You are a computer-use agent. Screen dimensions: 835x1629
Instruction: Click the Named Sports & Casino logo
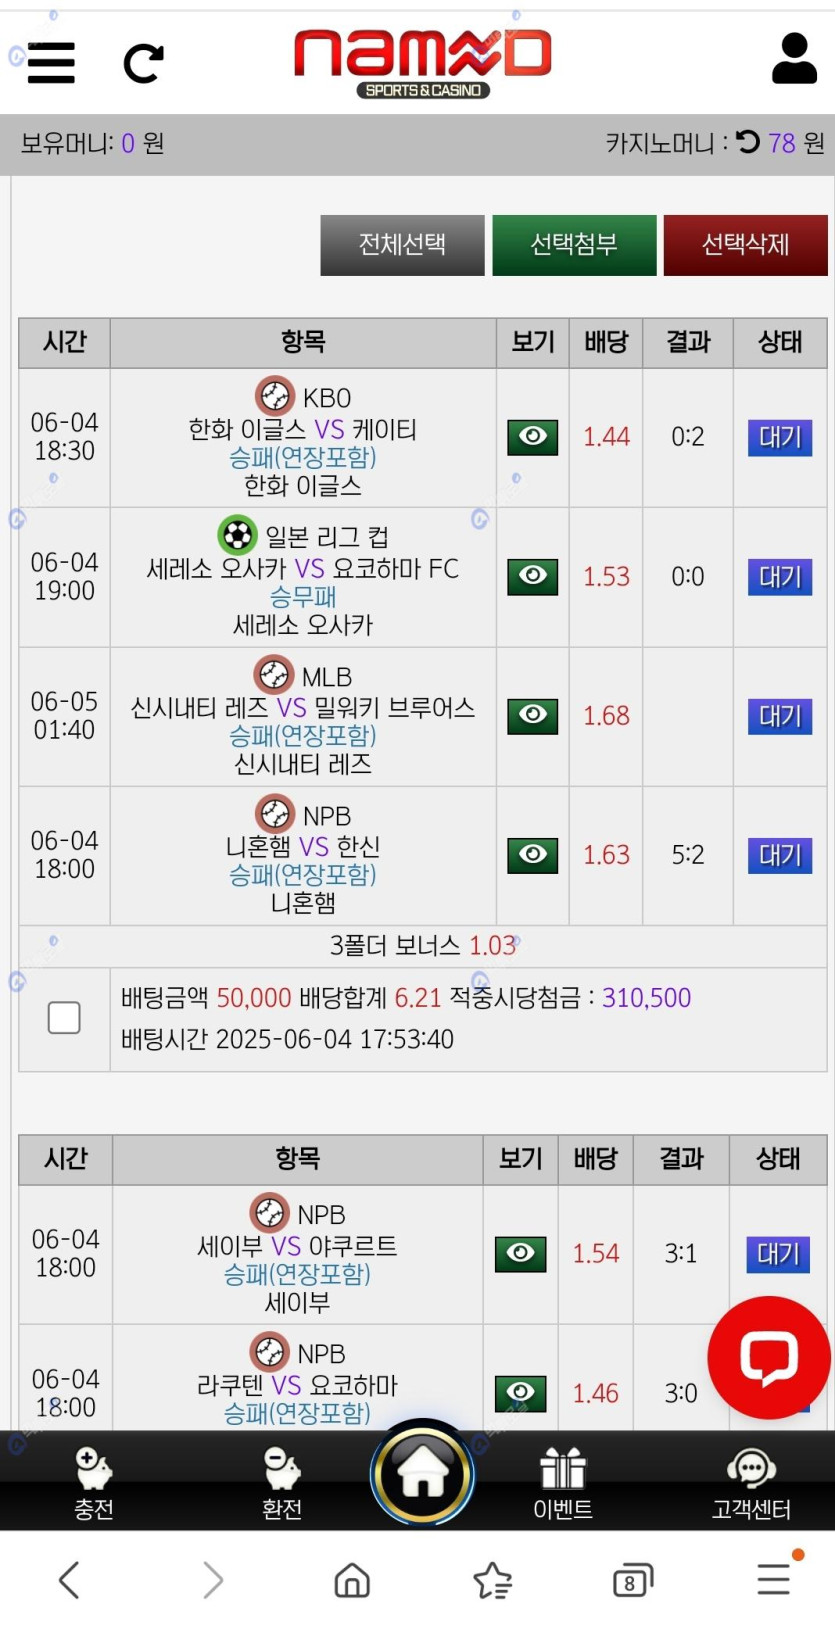click(x=422, y=62)
